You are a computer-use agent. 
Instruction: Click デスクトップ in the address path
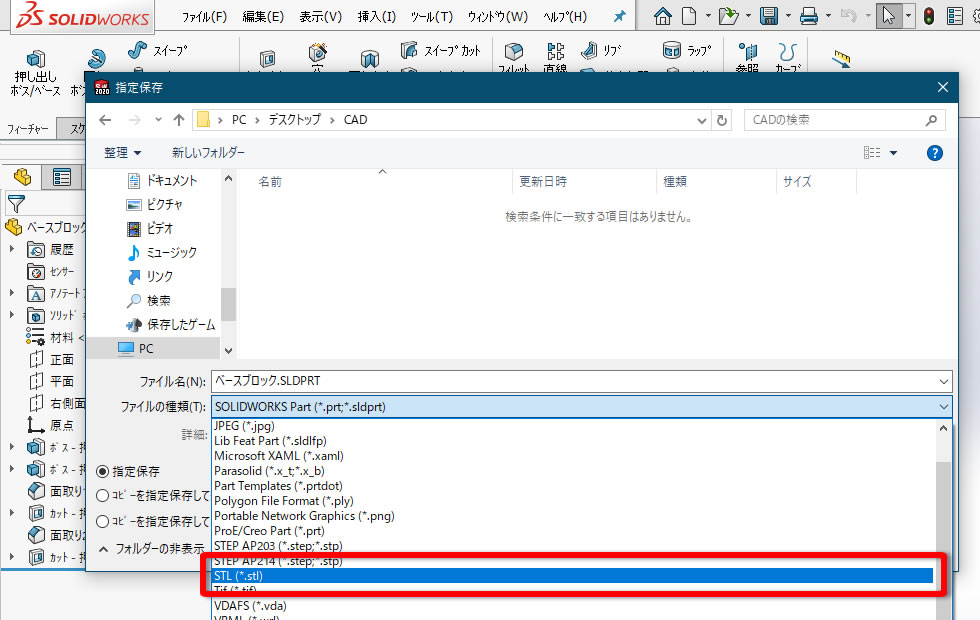294,120
